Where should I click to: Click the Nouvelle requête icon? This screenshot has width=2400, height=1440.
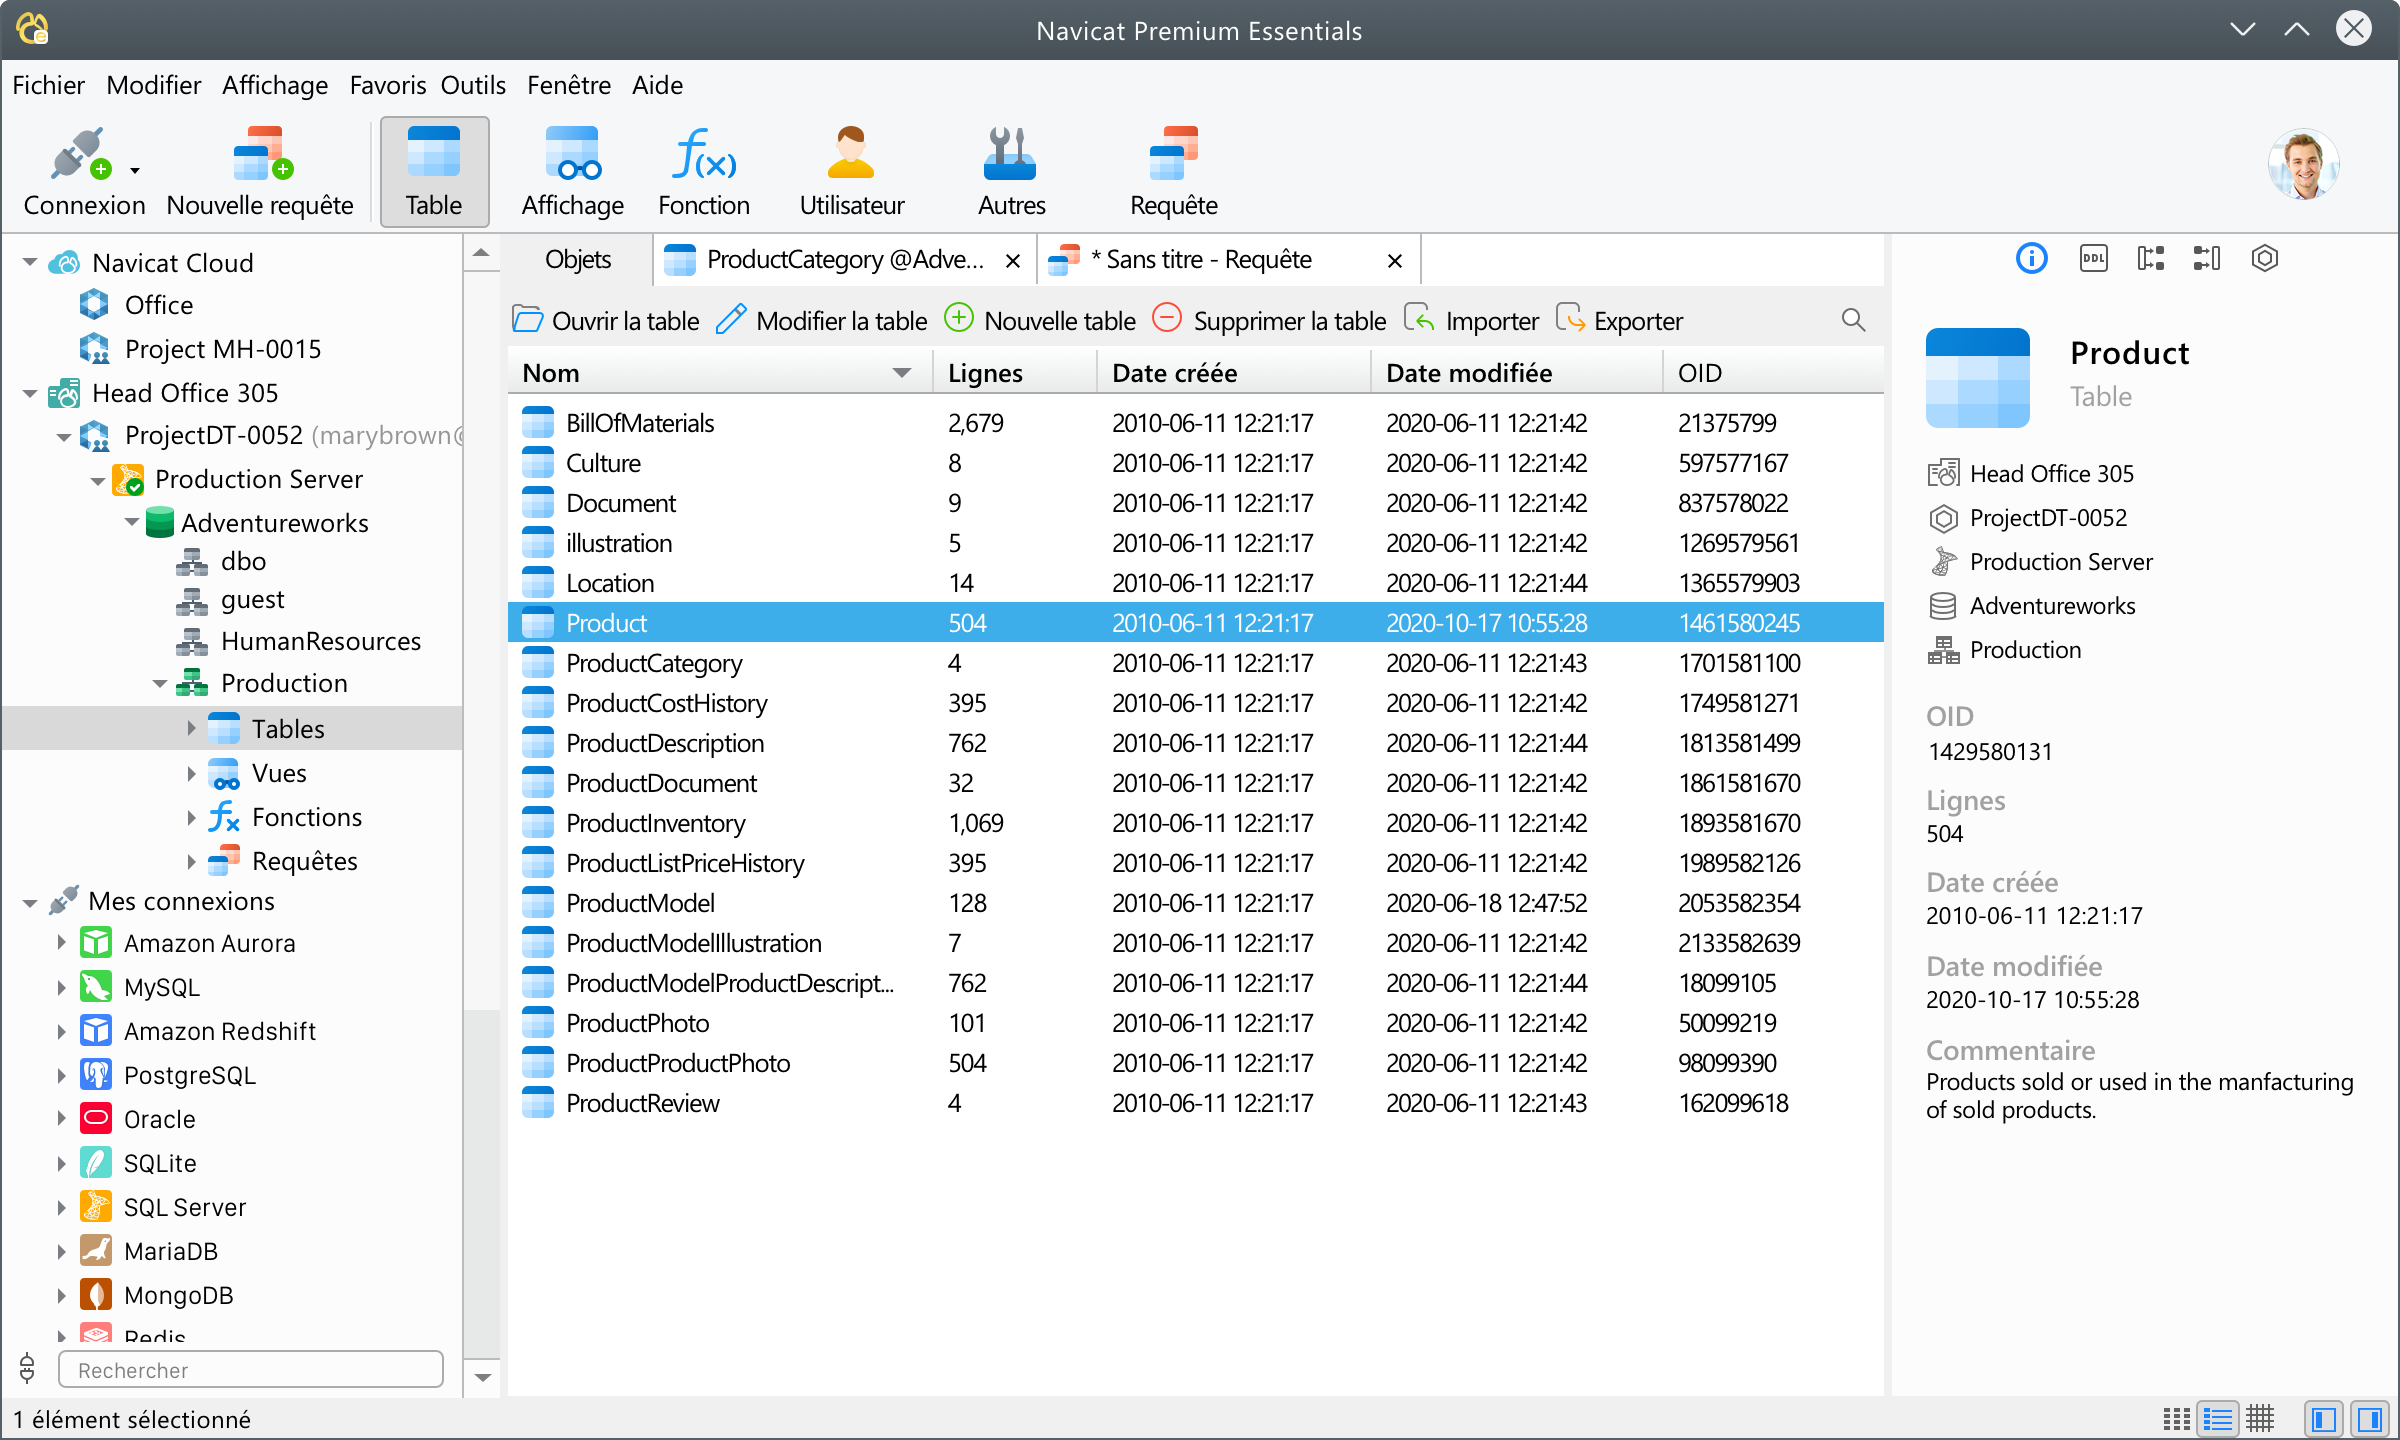click(263, 154)
